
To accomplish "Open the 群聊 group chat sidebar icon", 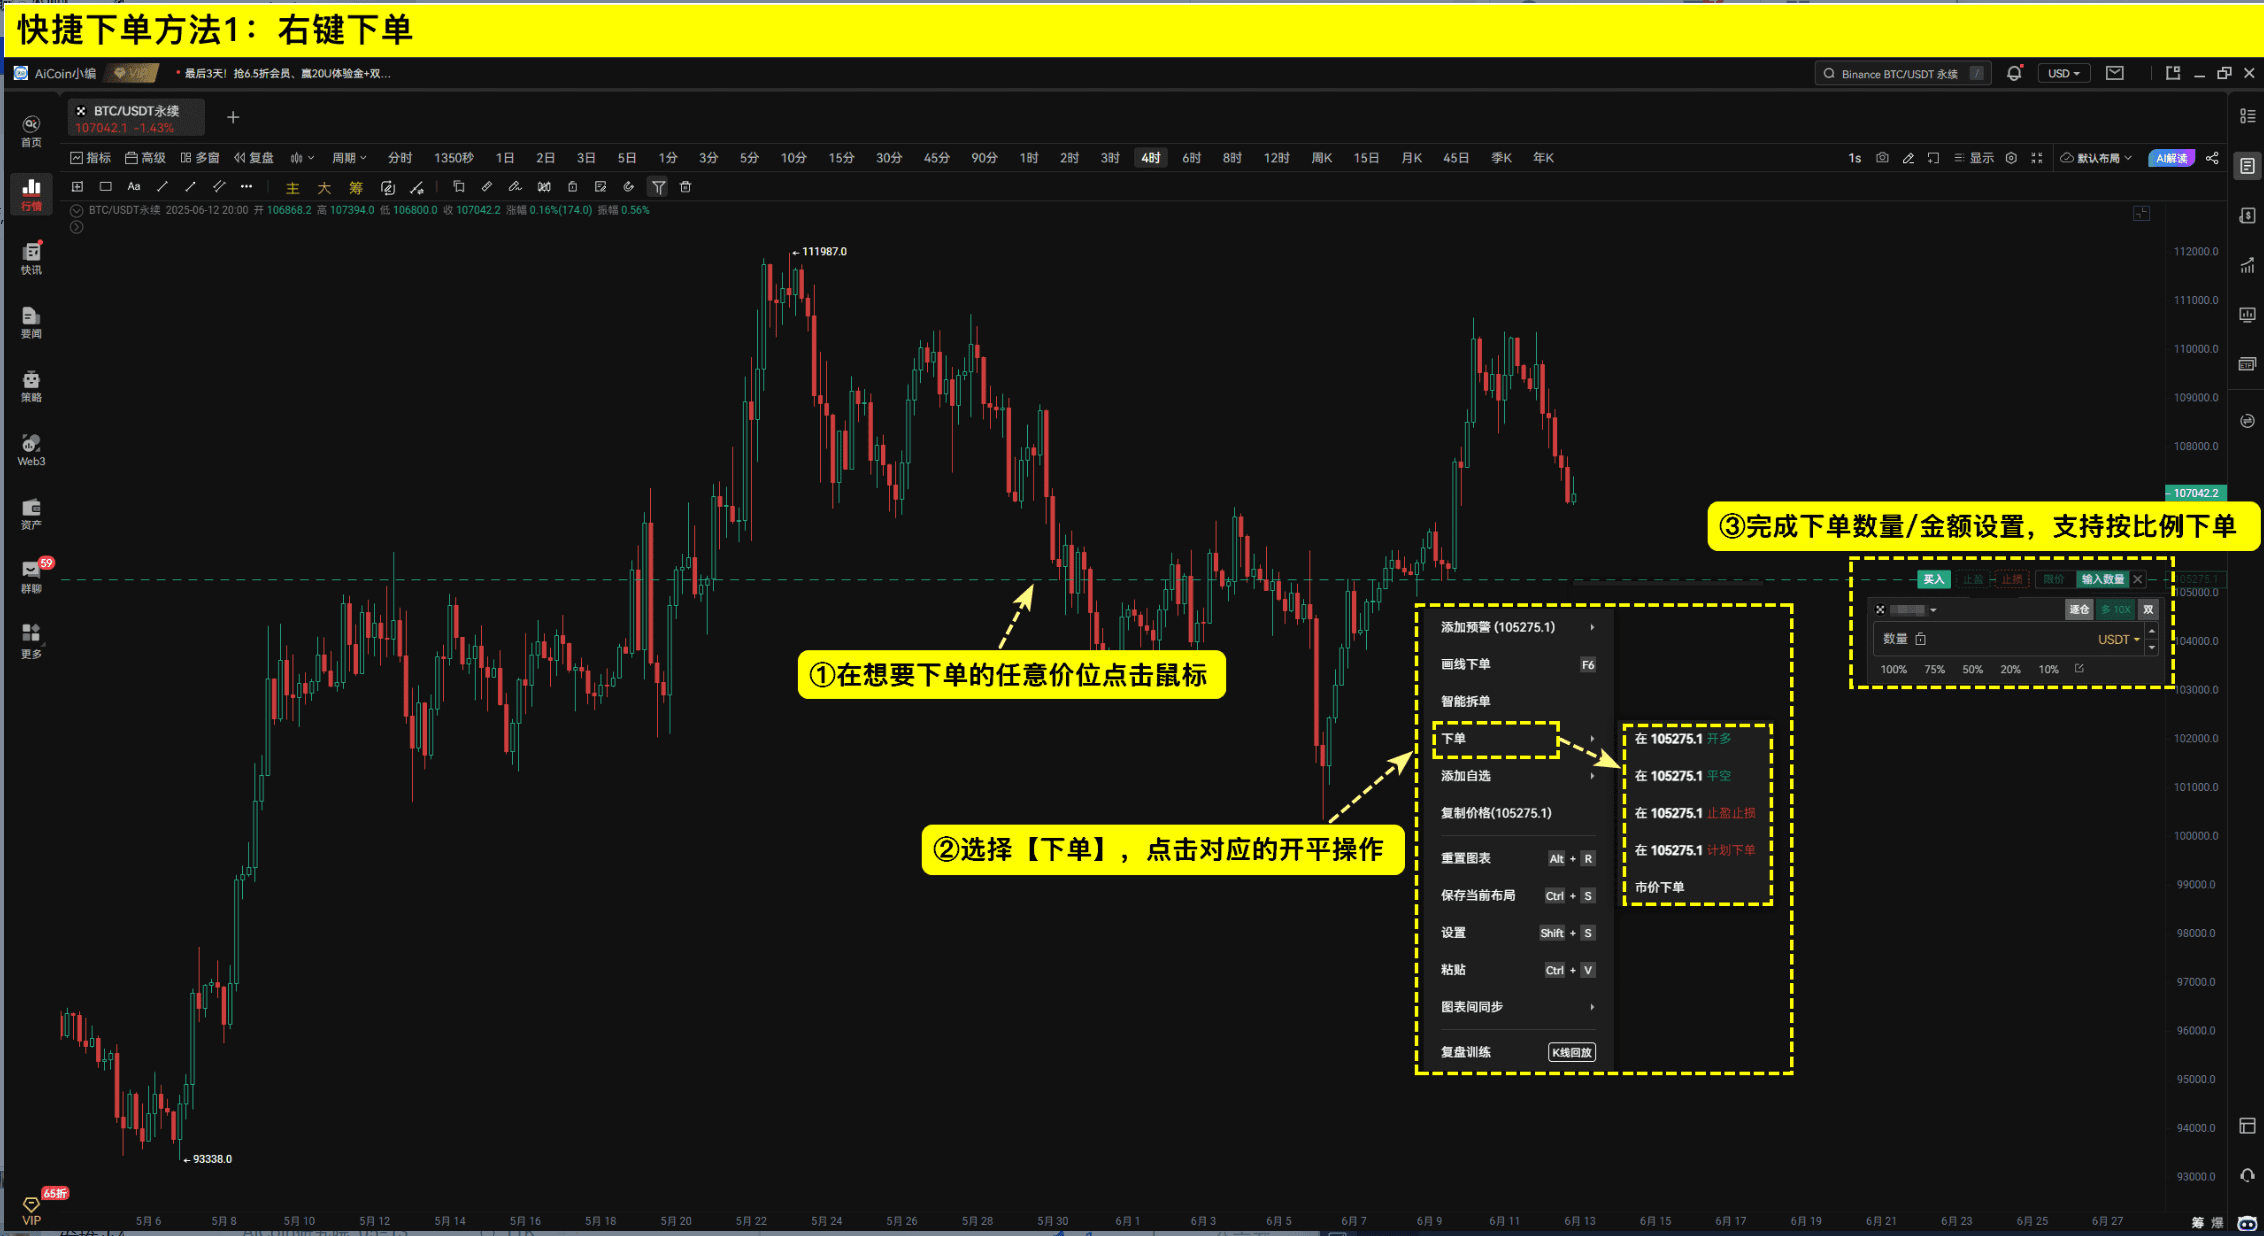I will point(31,577).
